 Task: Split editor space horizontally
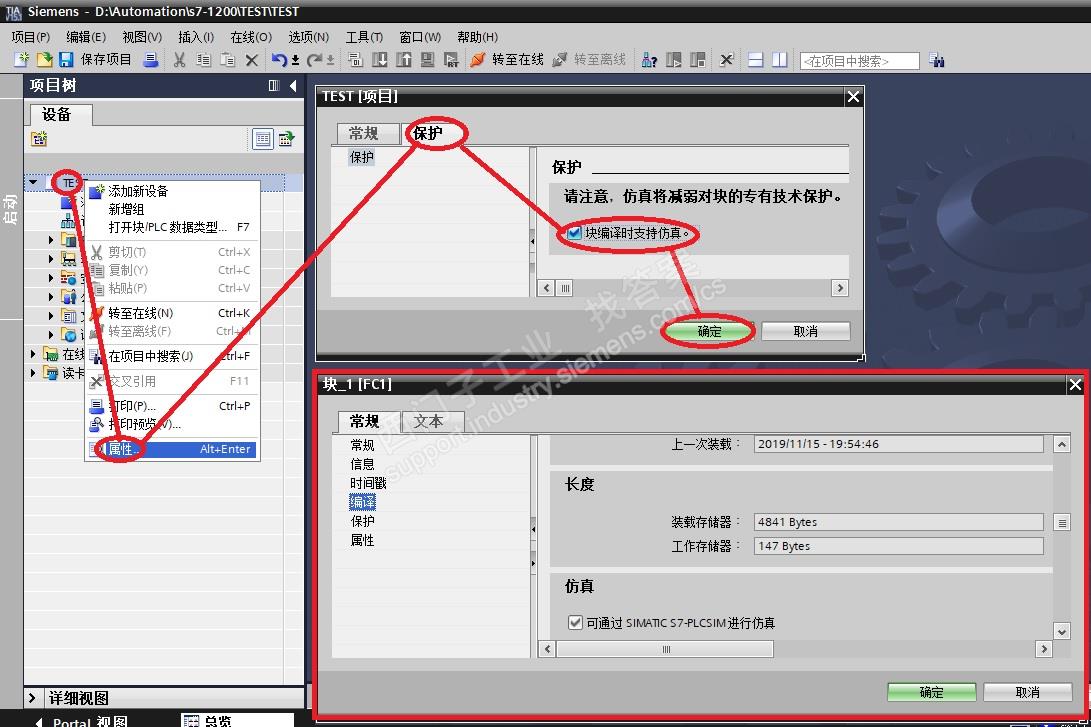click(756, 60)
